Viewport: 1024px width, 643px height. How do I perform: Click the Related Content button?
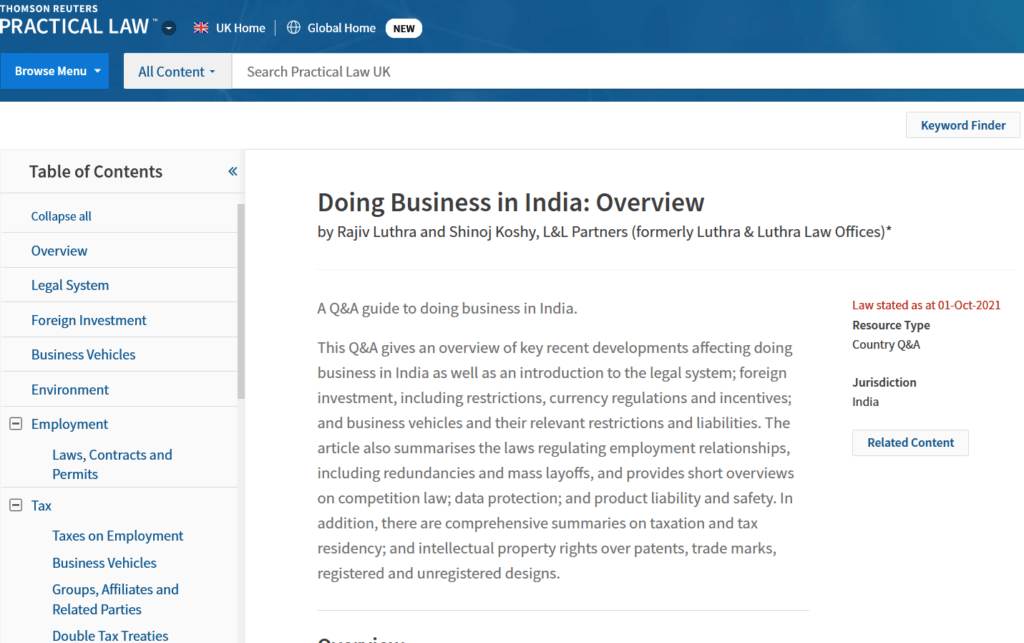tap(910, 442)
